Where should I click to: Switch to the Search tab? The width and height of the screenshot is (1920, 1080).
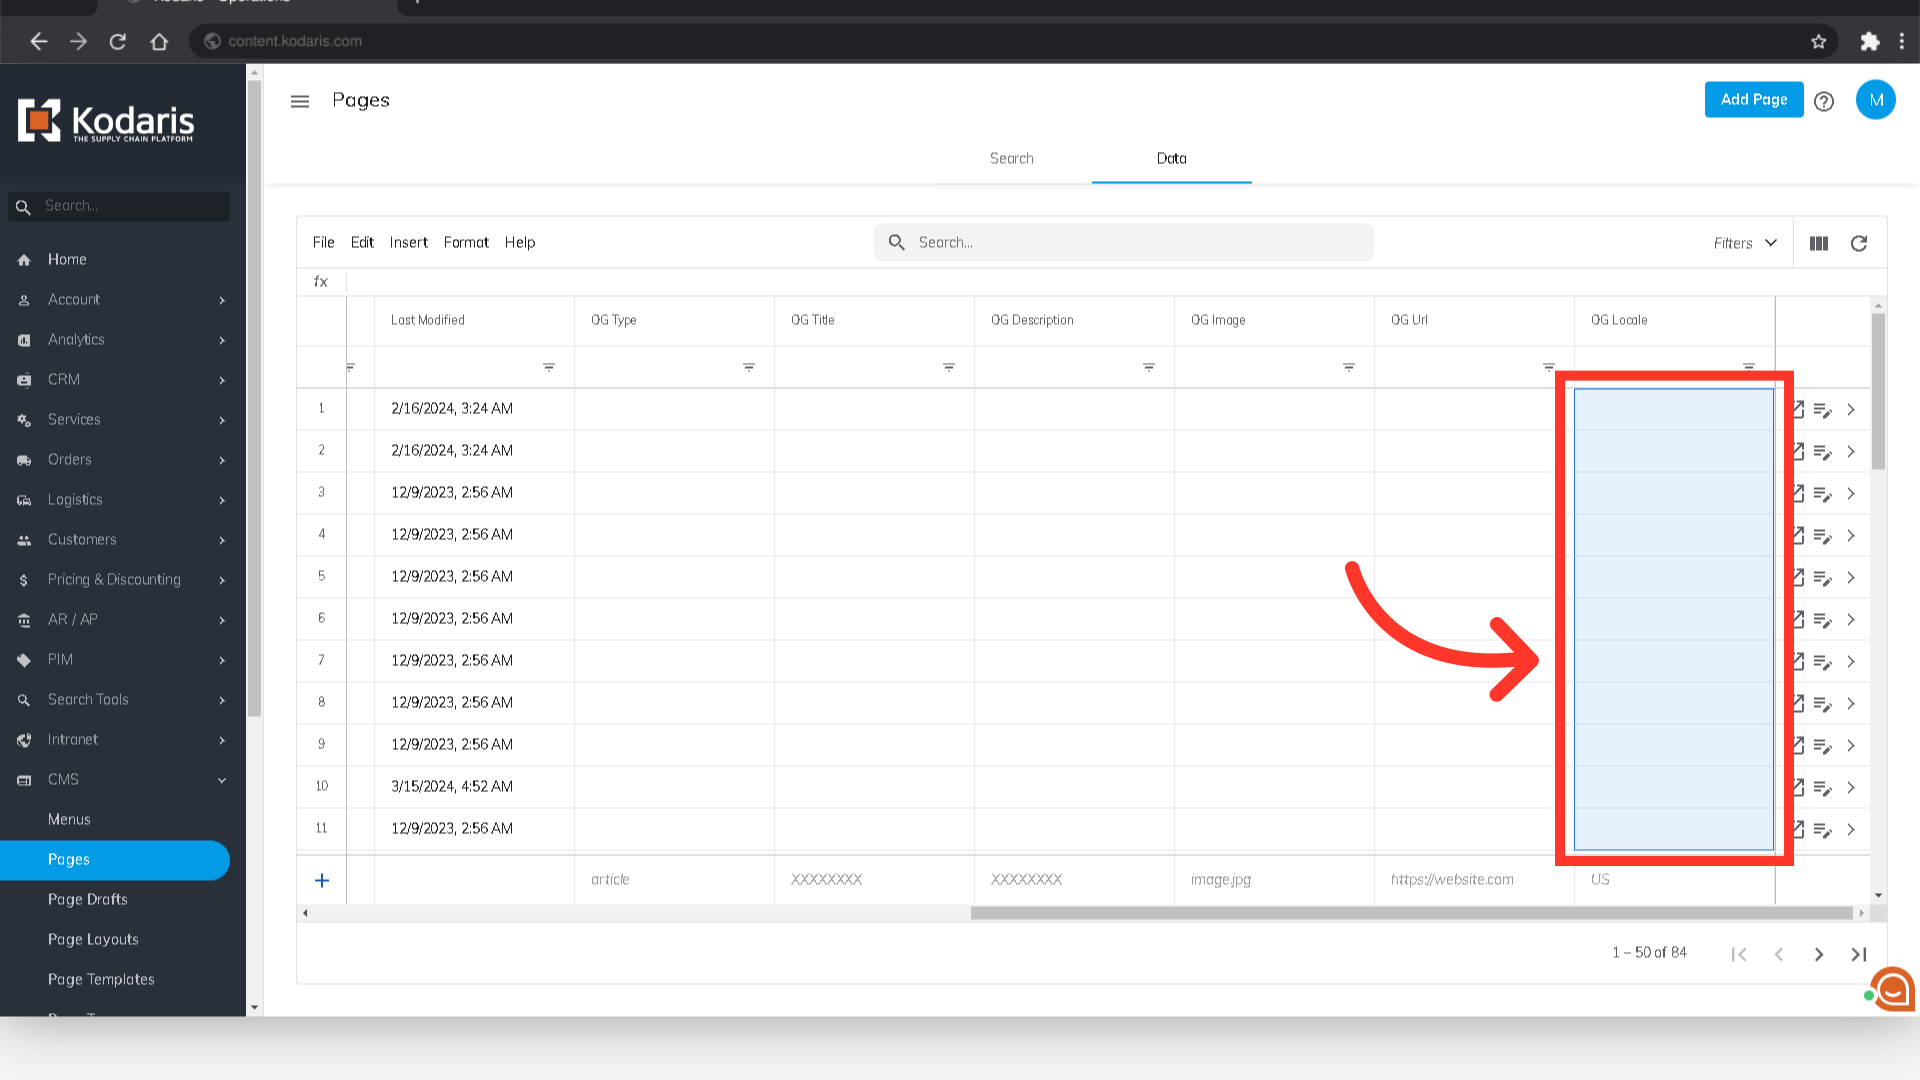(1011, 158)
